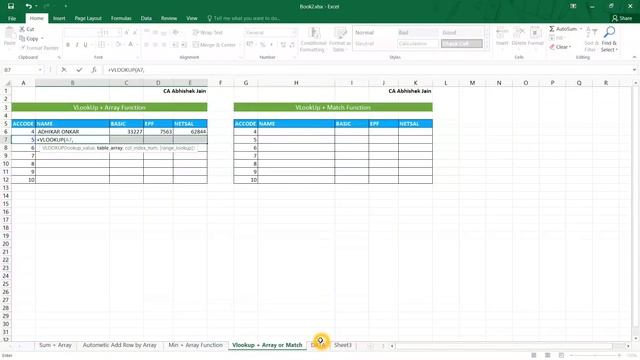Expand the cell styles gallery

tap(486, 47)
